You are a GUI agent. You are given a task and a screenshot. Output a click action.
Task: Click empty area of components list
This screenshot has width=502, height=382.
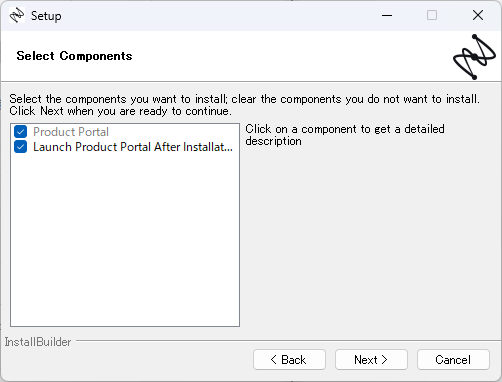click(x=125, y=240)
